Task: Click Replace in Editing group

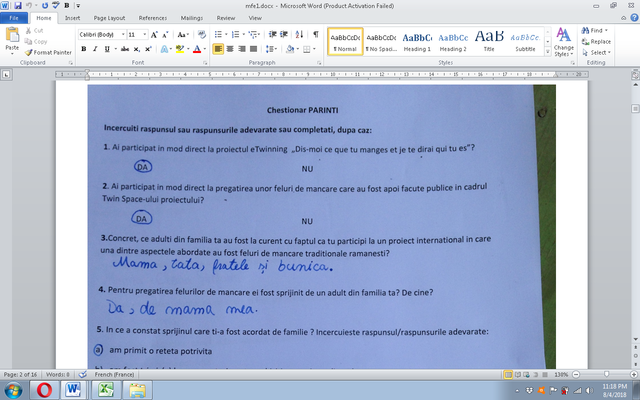Action: 596,41
